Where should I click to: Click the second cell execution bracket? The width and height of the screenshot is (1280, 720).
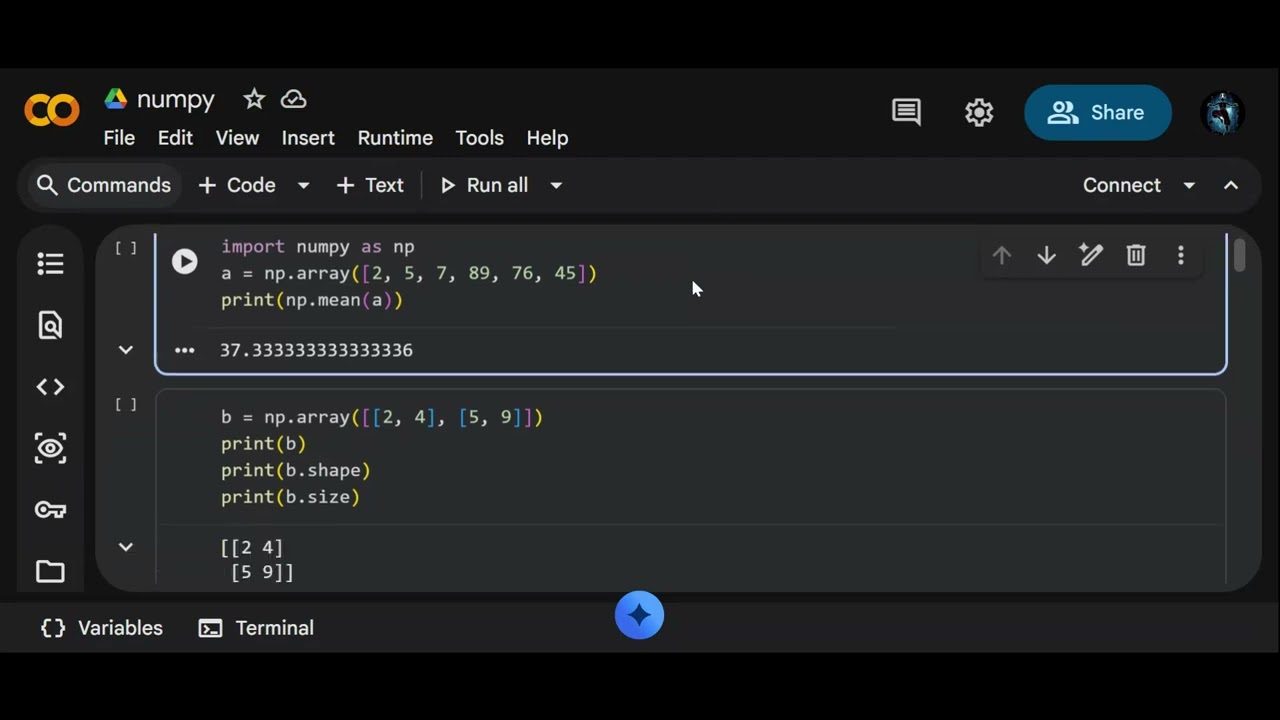click(x=126, y=404)
